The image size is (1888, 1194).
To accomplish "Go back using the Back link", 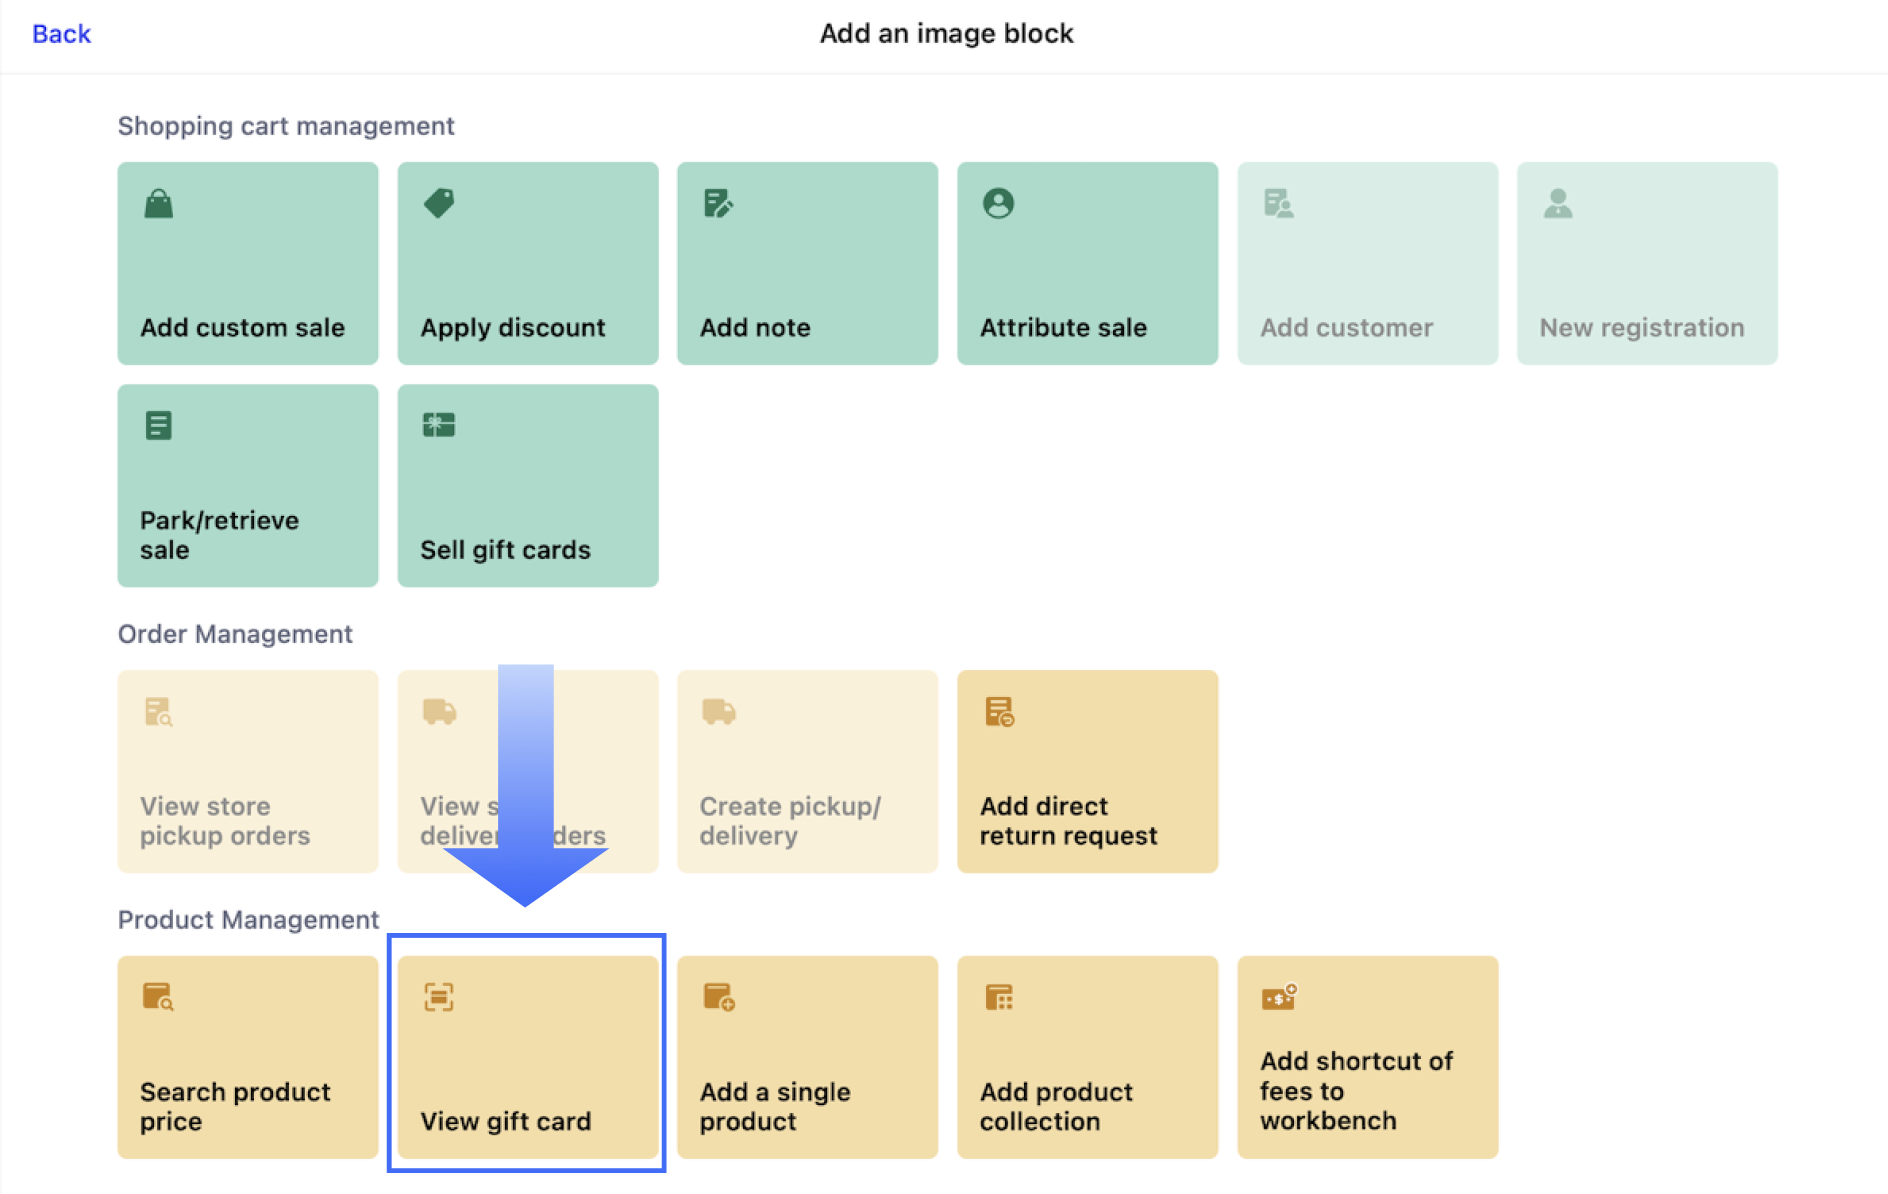I will click(61, 34).
